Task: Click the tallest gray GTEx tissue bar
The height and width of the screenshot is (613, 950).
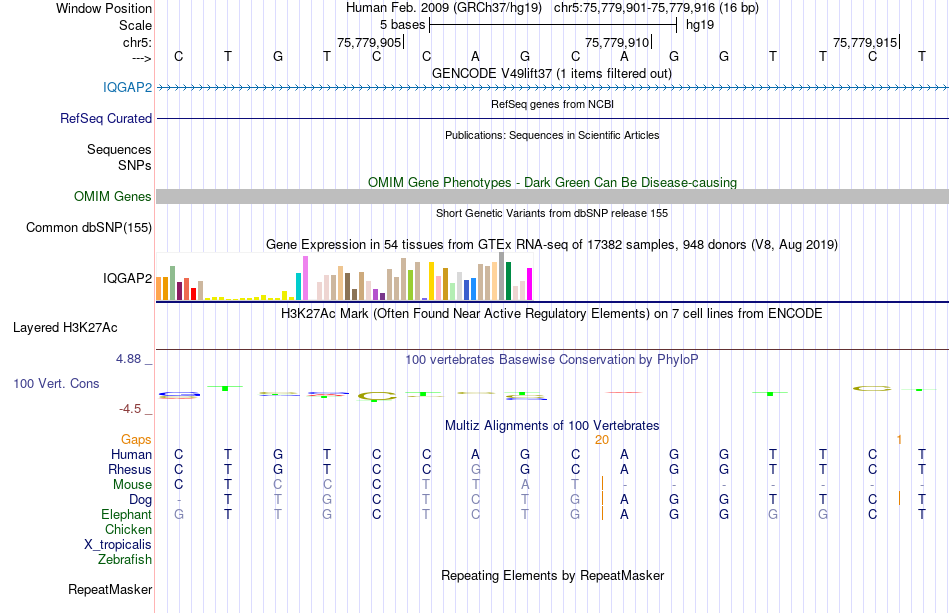Action: pyautogui.click(x=502, y=276)
